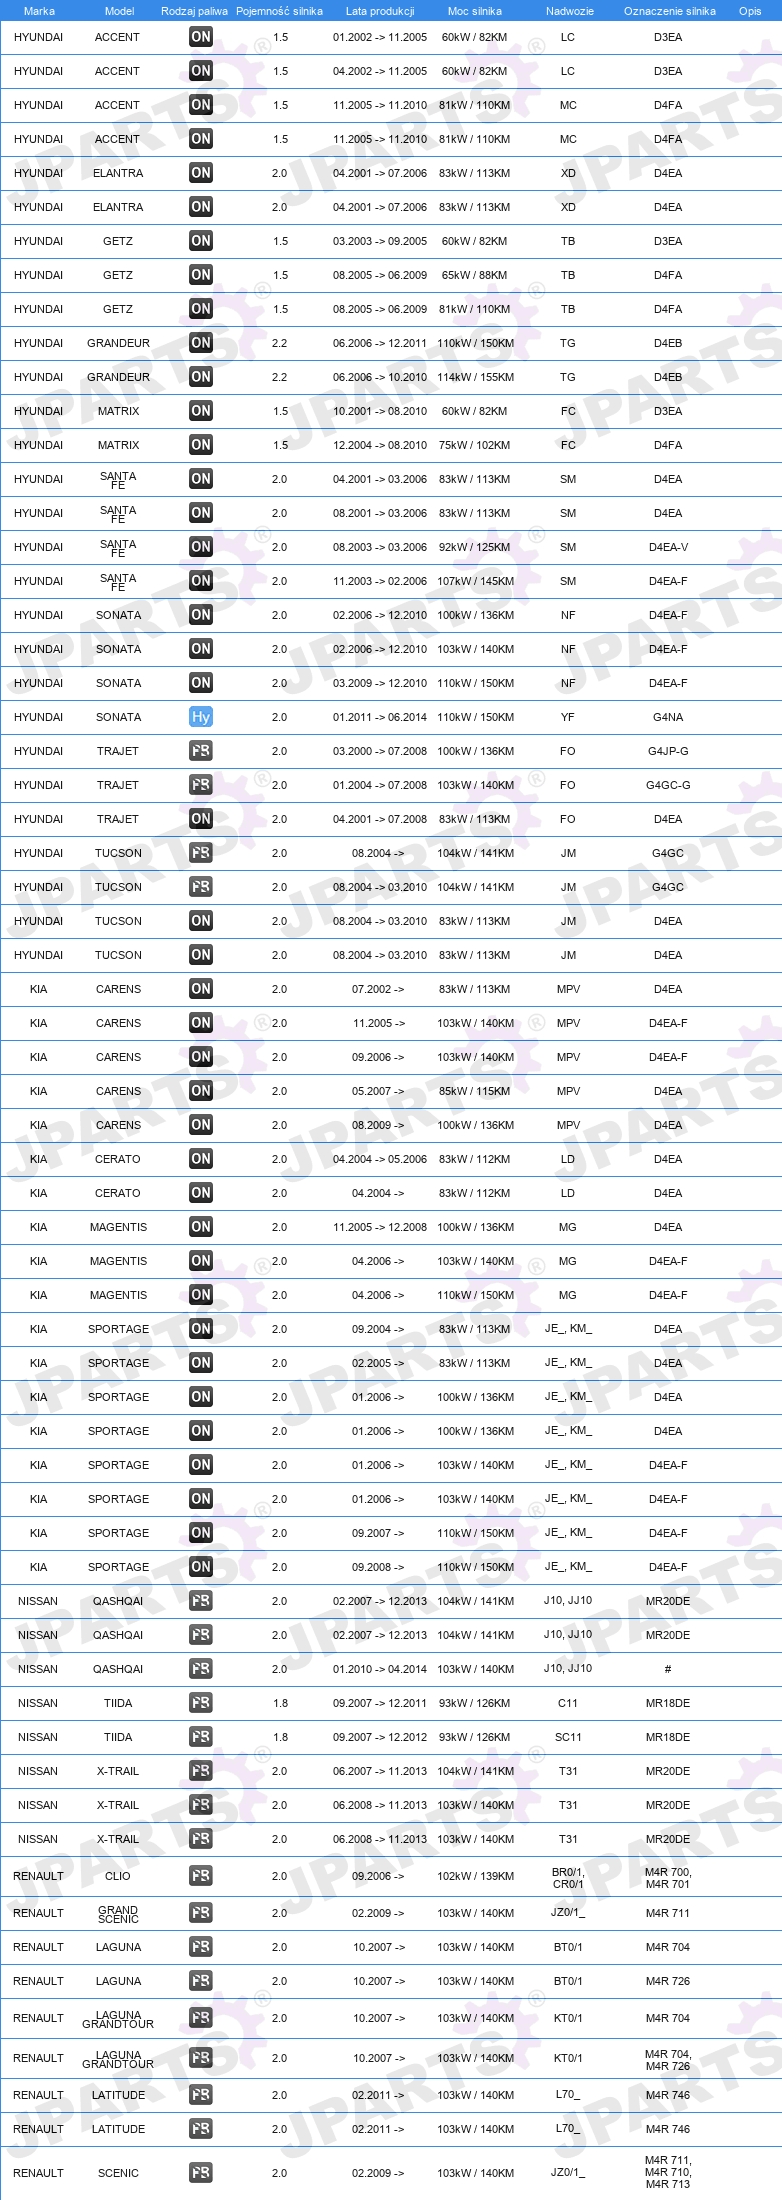Click petrol icon in Tiida SC11 row
This screenshot has height=2200, width=782.
click(201, 1737)
